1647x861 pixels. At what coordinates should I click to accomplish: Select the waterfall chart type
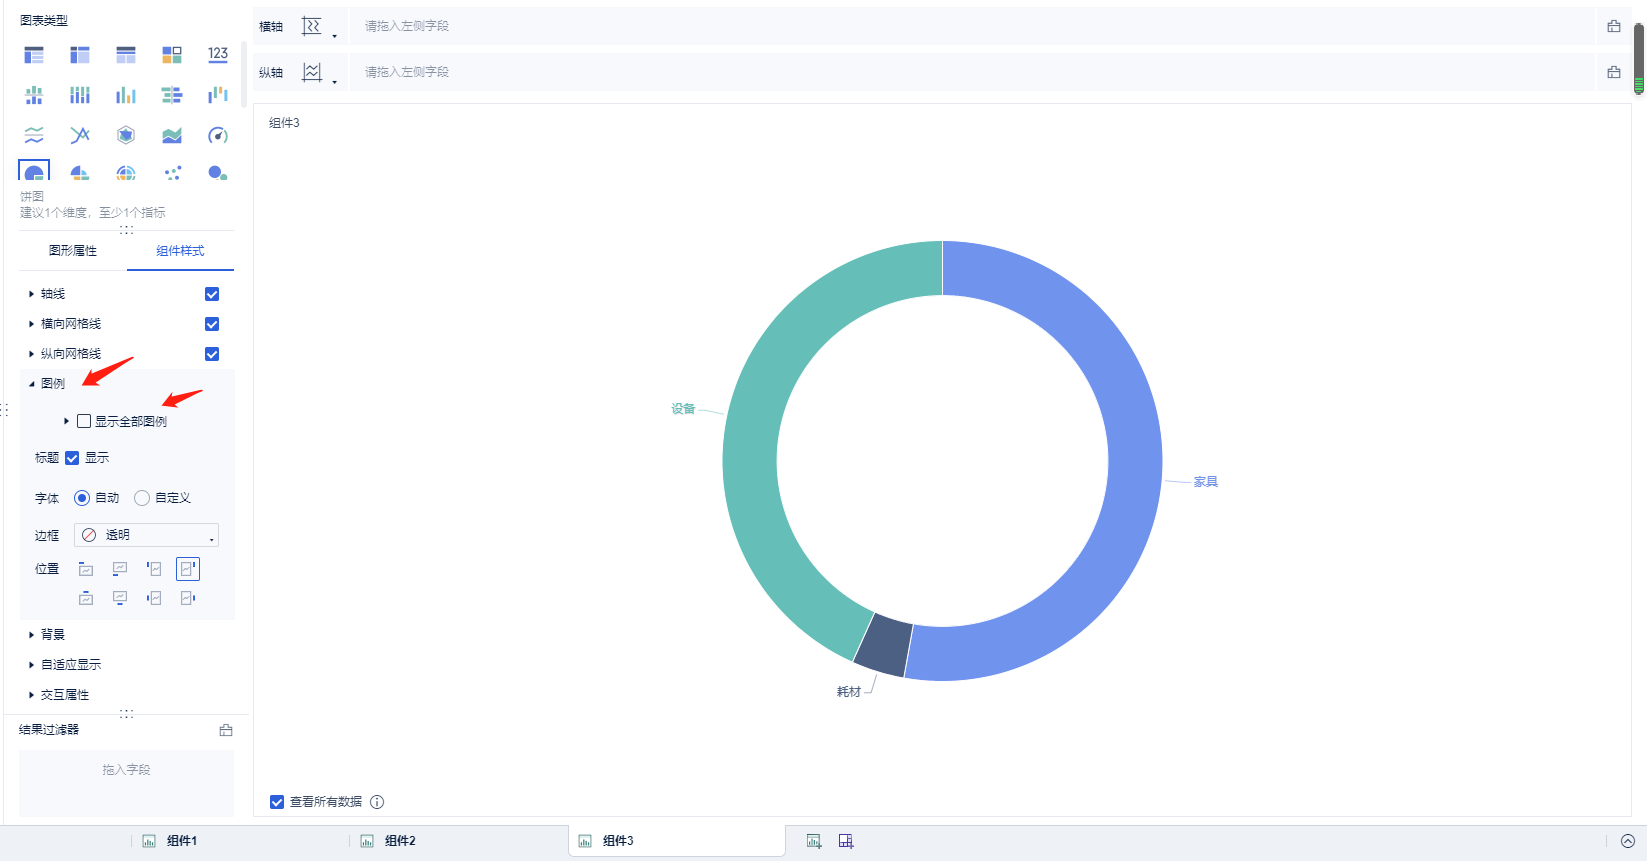tap(218, 95)
